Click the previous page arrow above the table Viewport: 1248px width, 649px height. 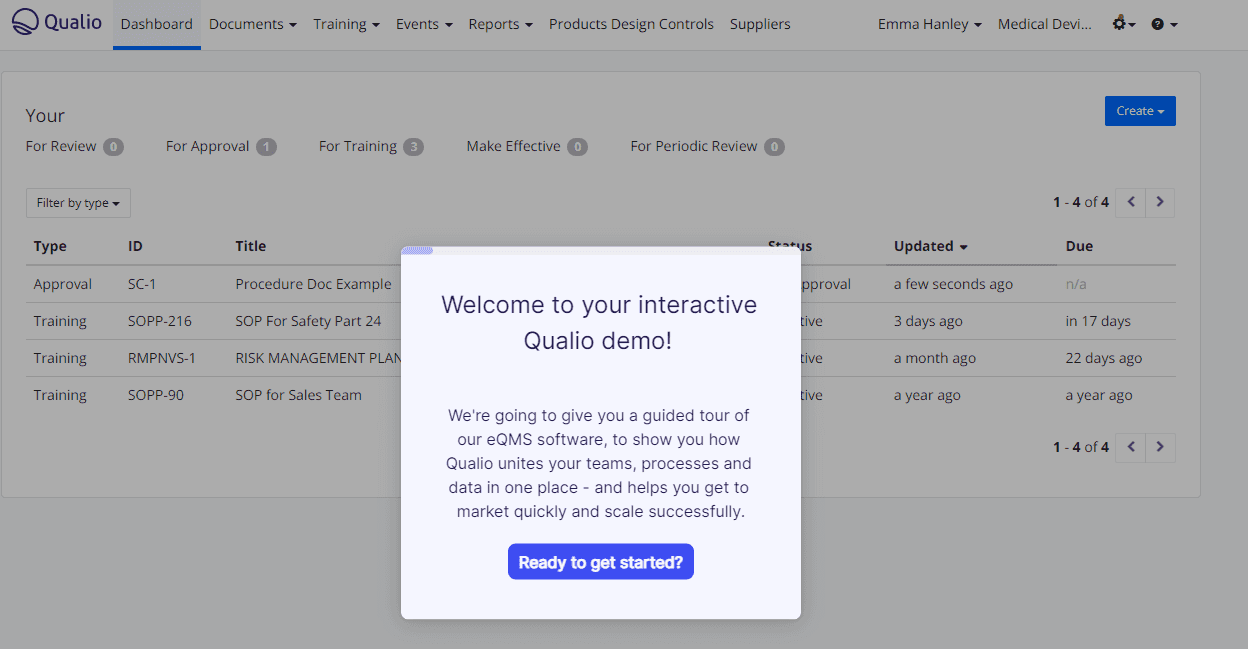pos(1130,202)
